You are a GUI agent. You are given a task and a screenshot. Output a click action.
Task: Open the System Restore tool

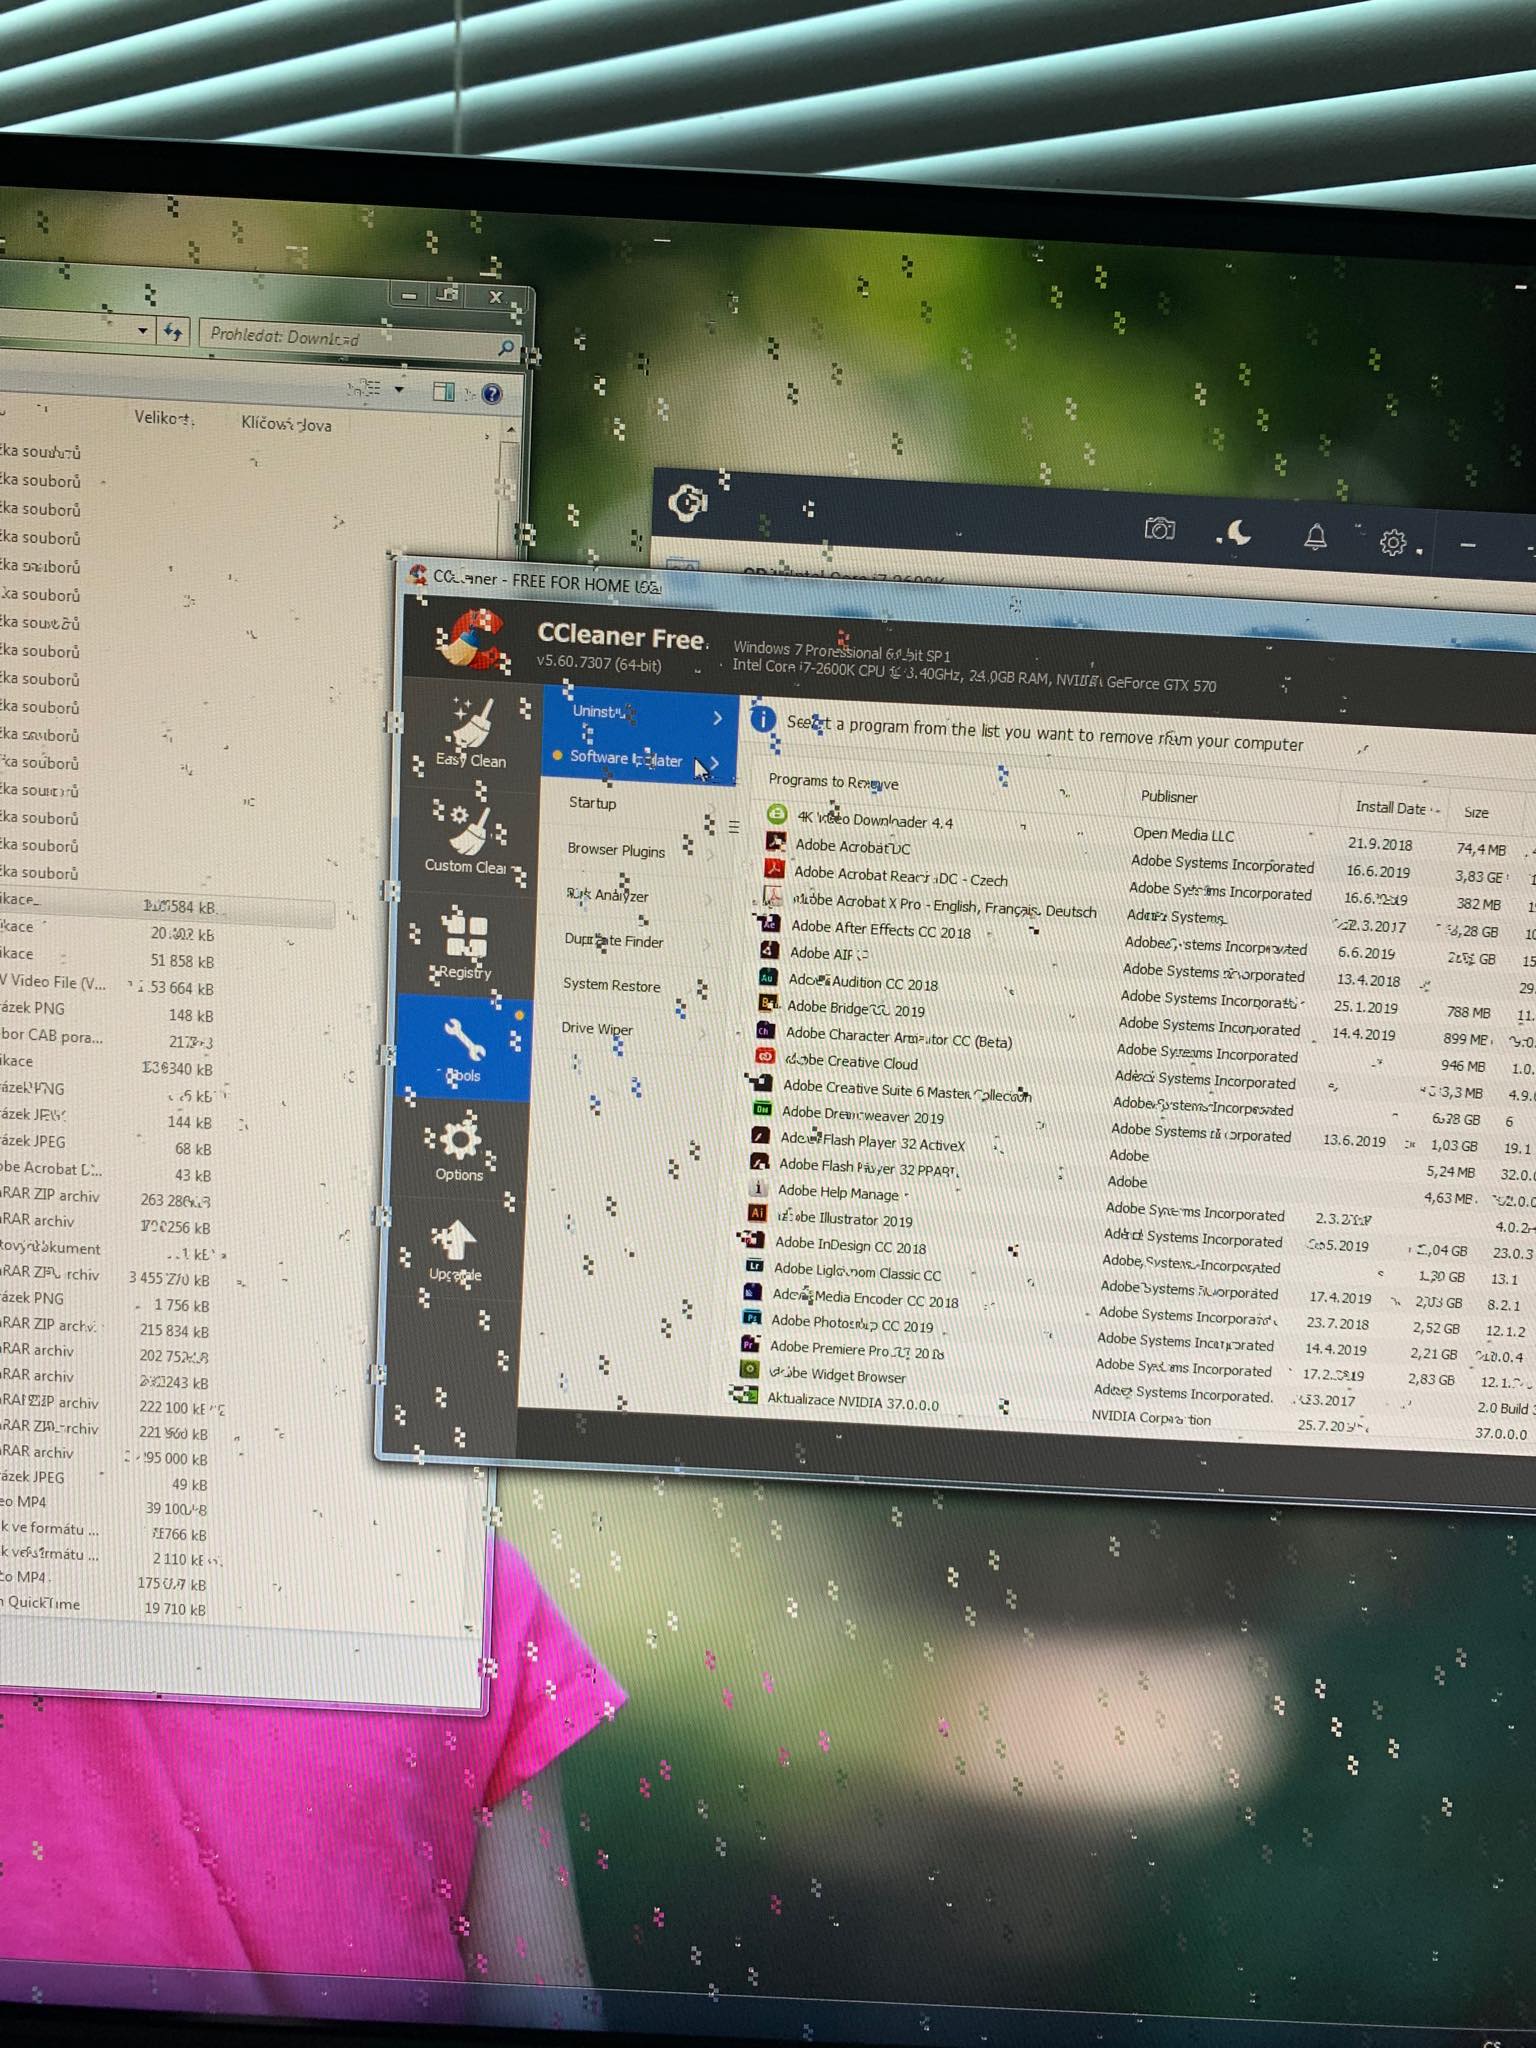tap(611, 985)
